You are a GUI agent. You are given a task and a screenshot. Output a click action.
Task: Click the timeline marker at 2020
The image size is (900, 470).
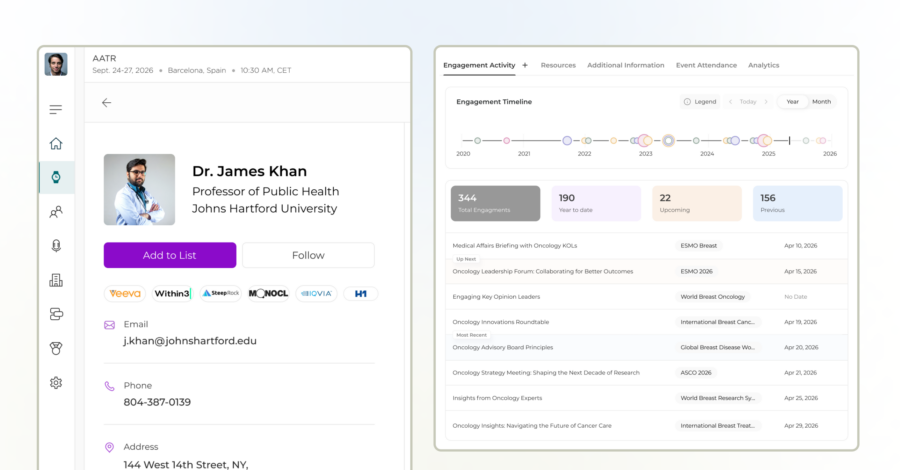478,141
